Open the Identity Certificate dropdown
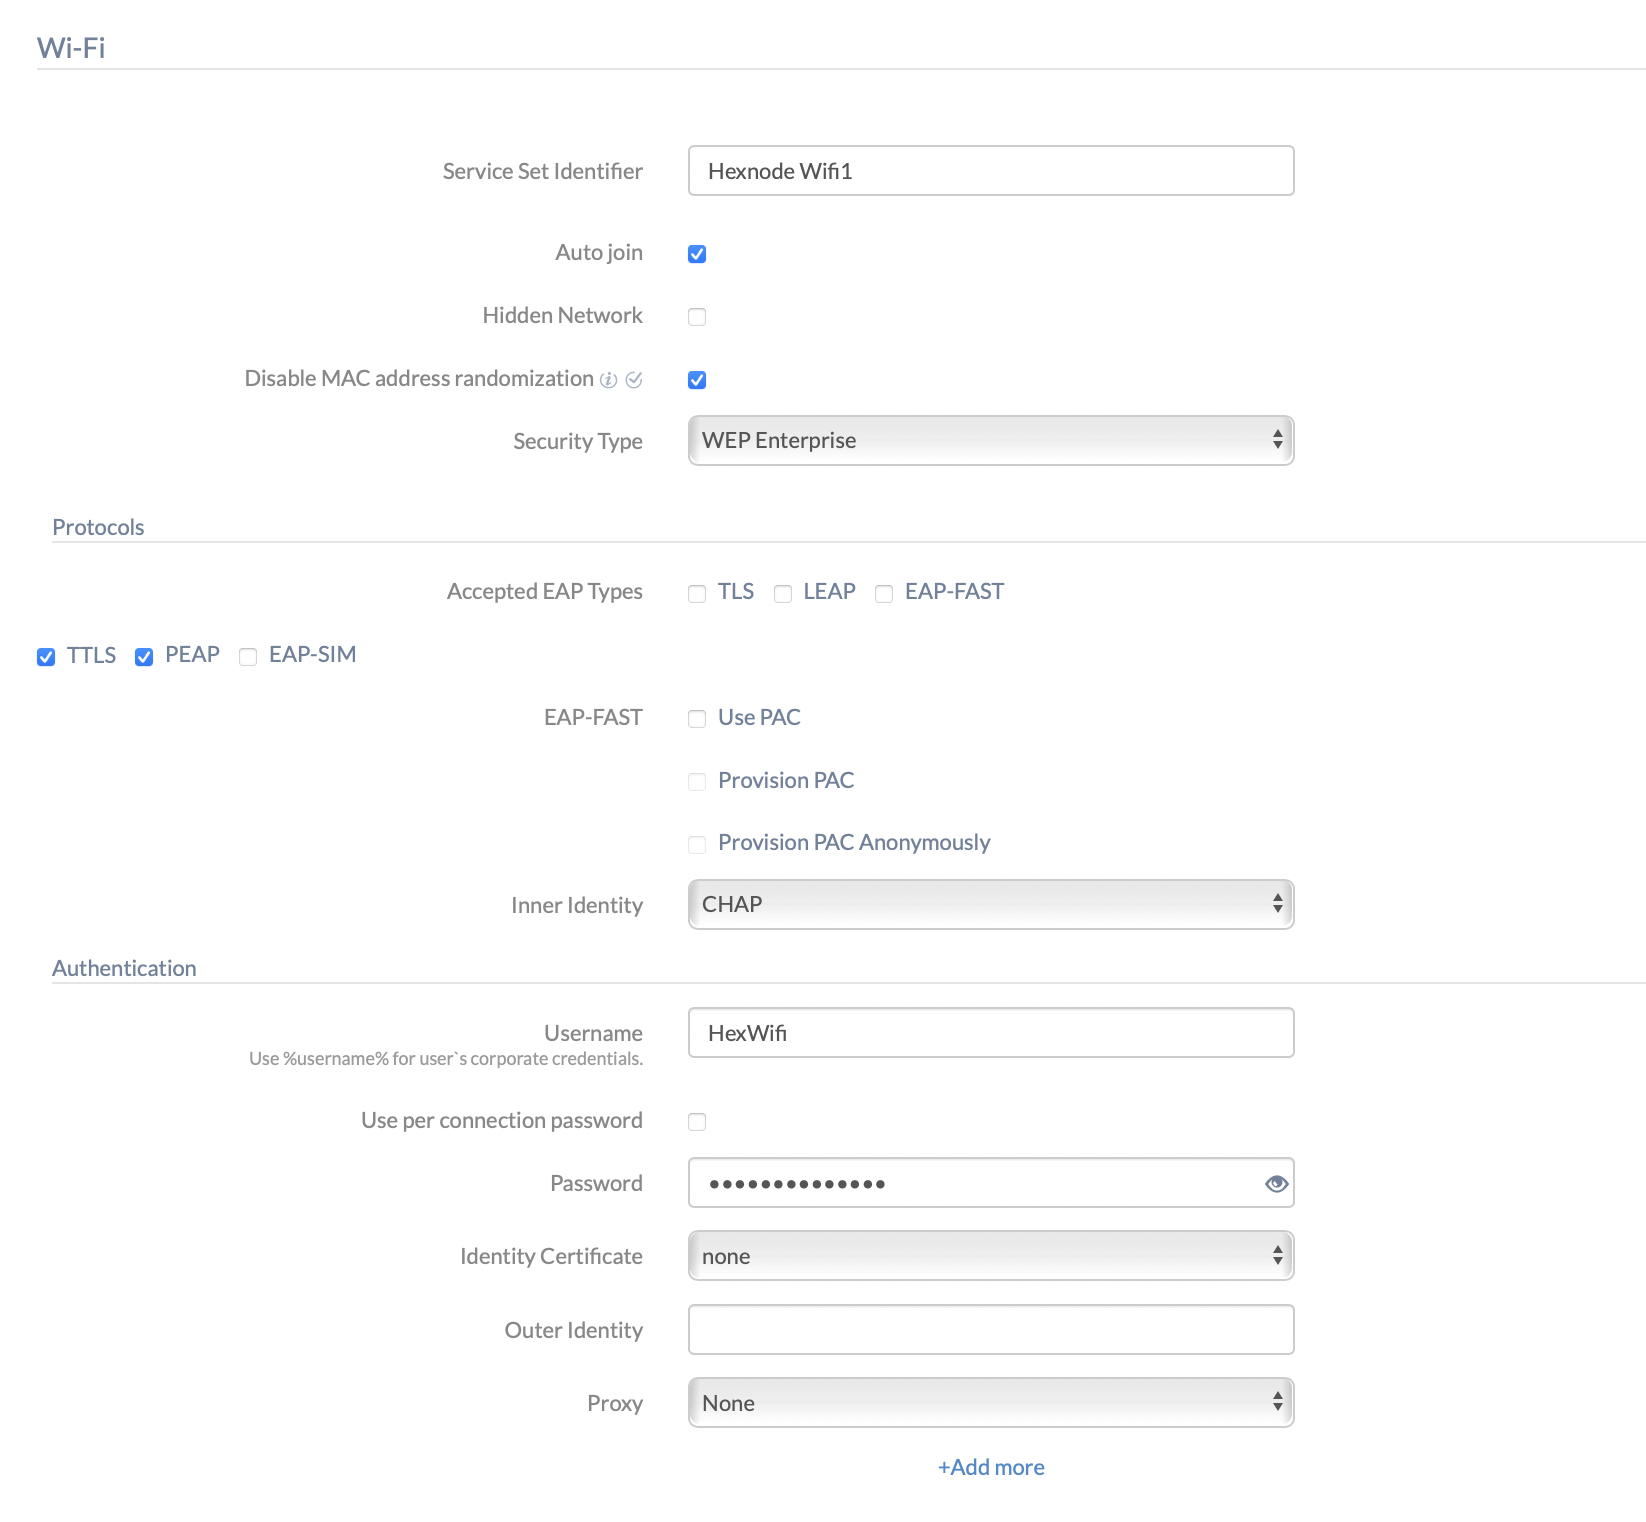 tap(991, 1256)
